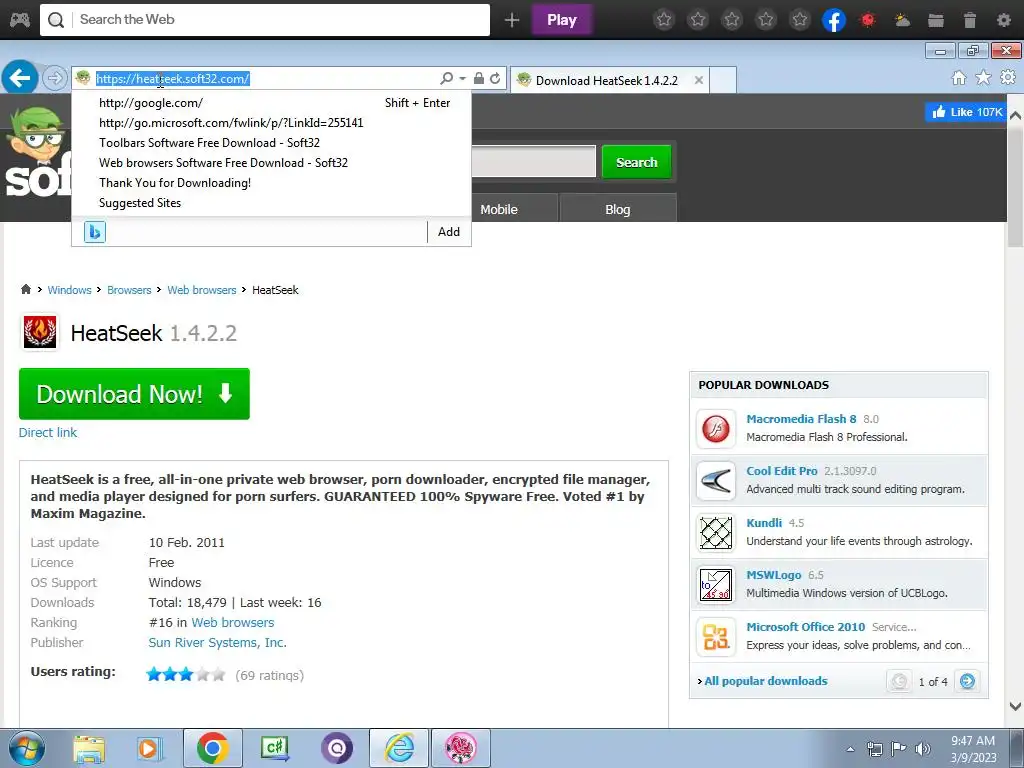Click the address bar URL text

coord(172,78)
